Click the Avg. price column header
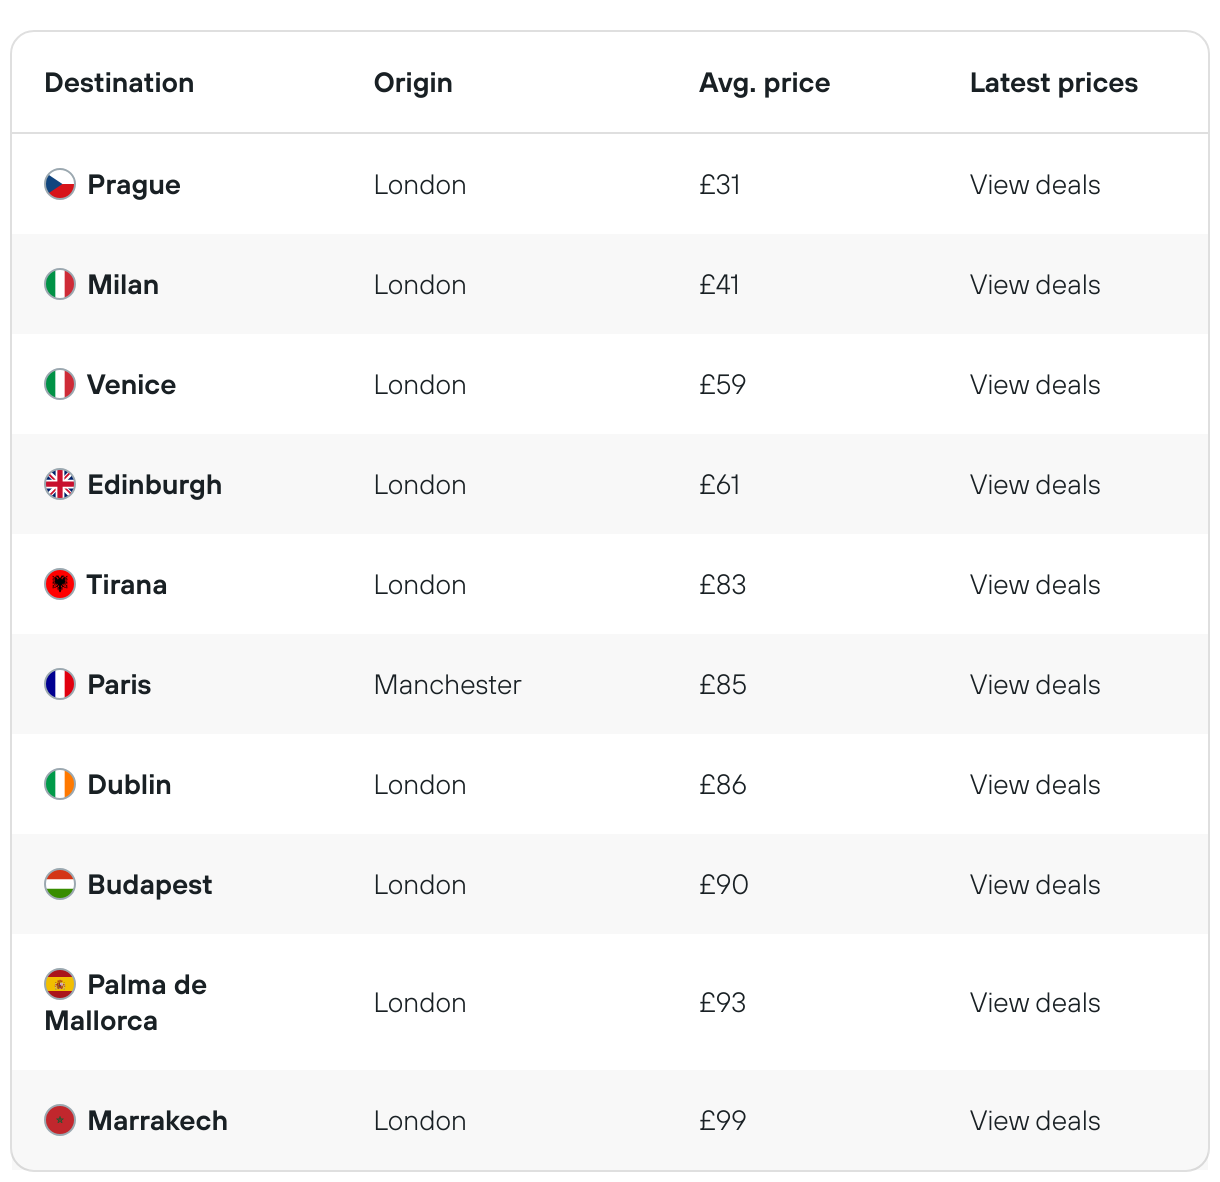The height and width of the screenshot is (1182, 1220). (765, 83)
